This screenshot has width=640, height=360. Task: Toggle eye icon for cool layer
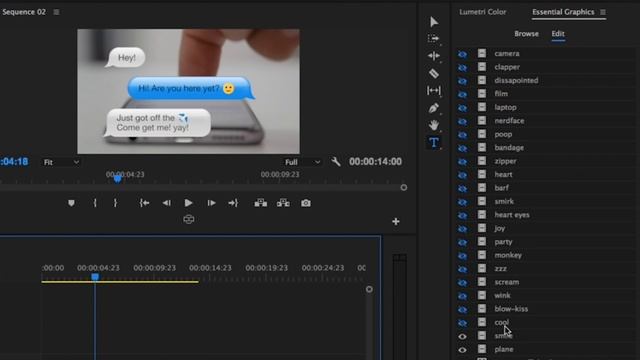click(x=462, y=323)
